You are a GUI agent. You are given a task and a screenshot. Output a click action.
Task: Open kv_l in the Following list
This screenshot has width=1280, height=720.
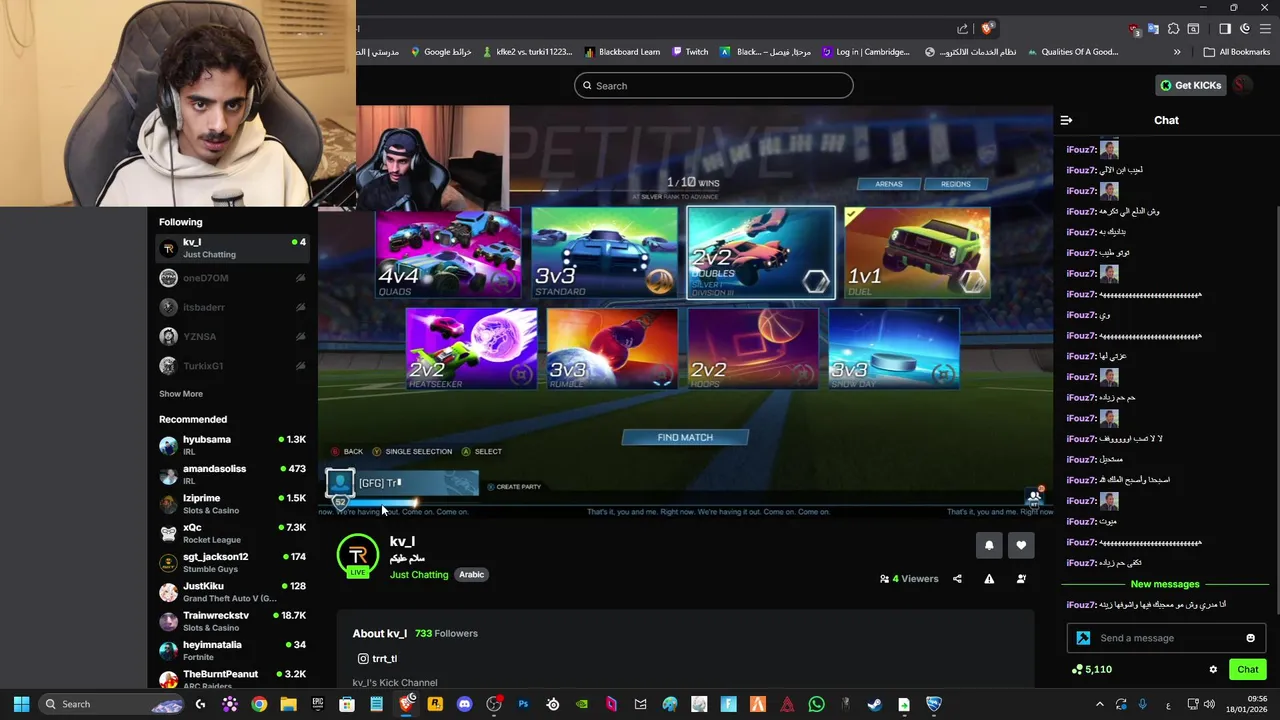232,248
